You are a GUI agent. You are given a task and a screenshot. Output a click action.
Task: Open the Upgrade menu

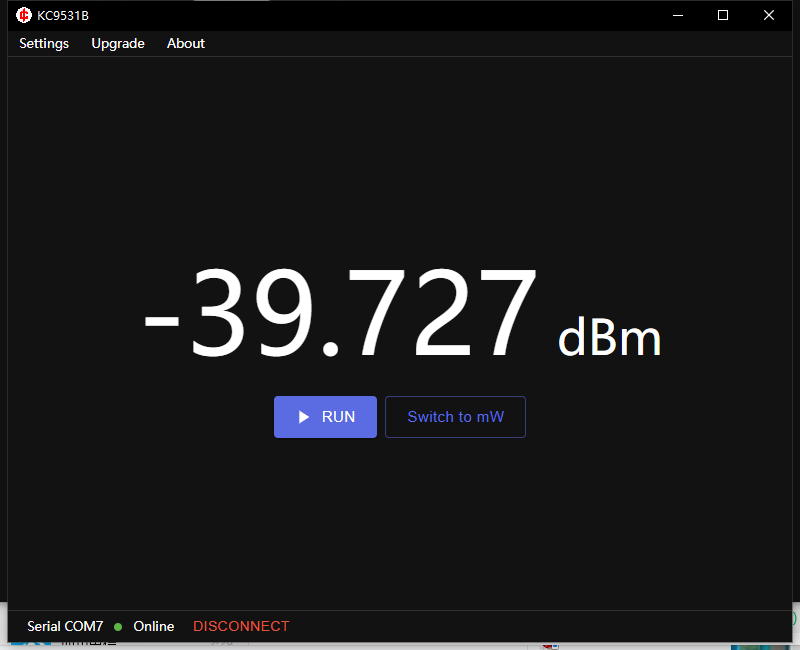pyautogui.click(x=118, y=44)
